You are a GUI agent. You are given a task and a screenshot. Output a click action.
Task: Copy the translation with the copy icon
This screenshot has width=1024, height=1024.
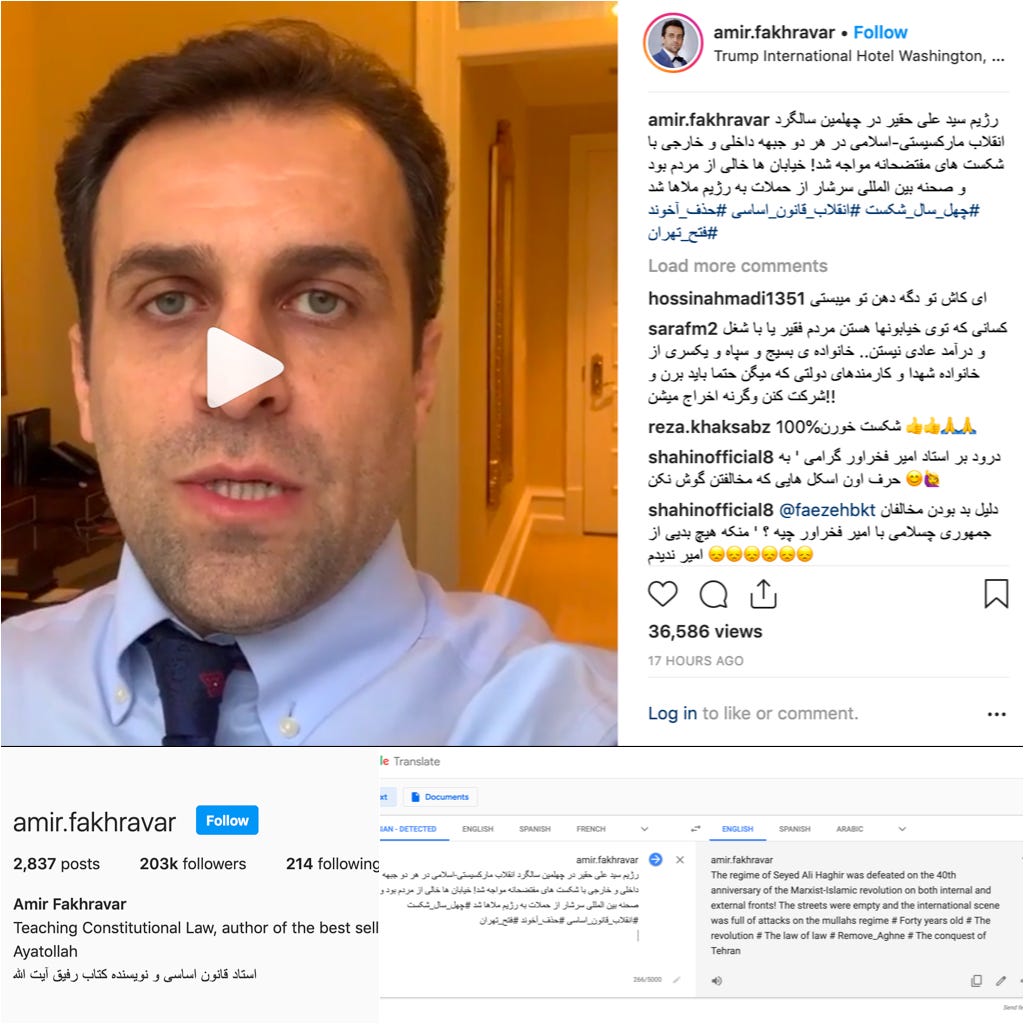(x=976, y=980)
